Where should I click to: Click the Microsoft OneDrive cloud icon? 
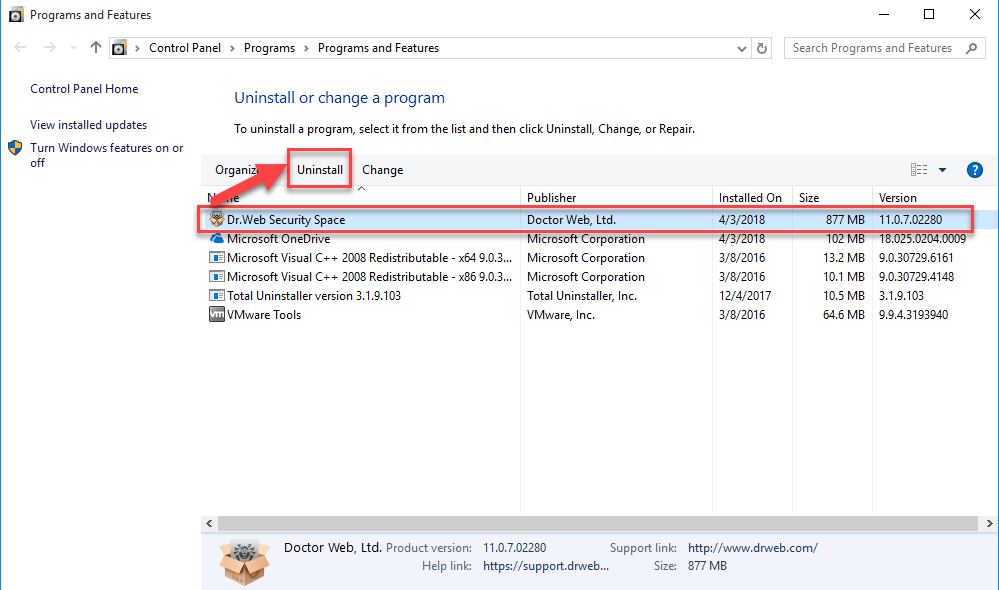[217, 238]
